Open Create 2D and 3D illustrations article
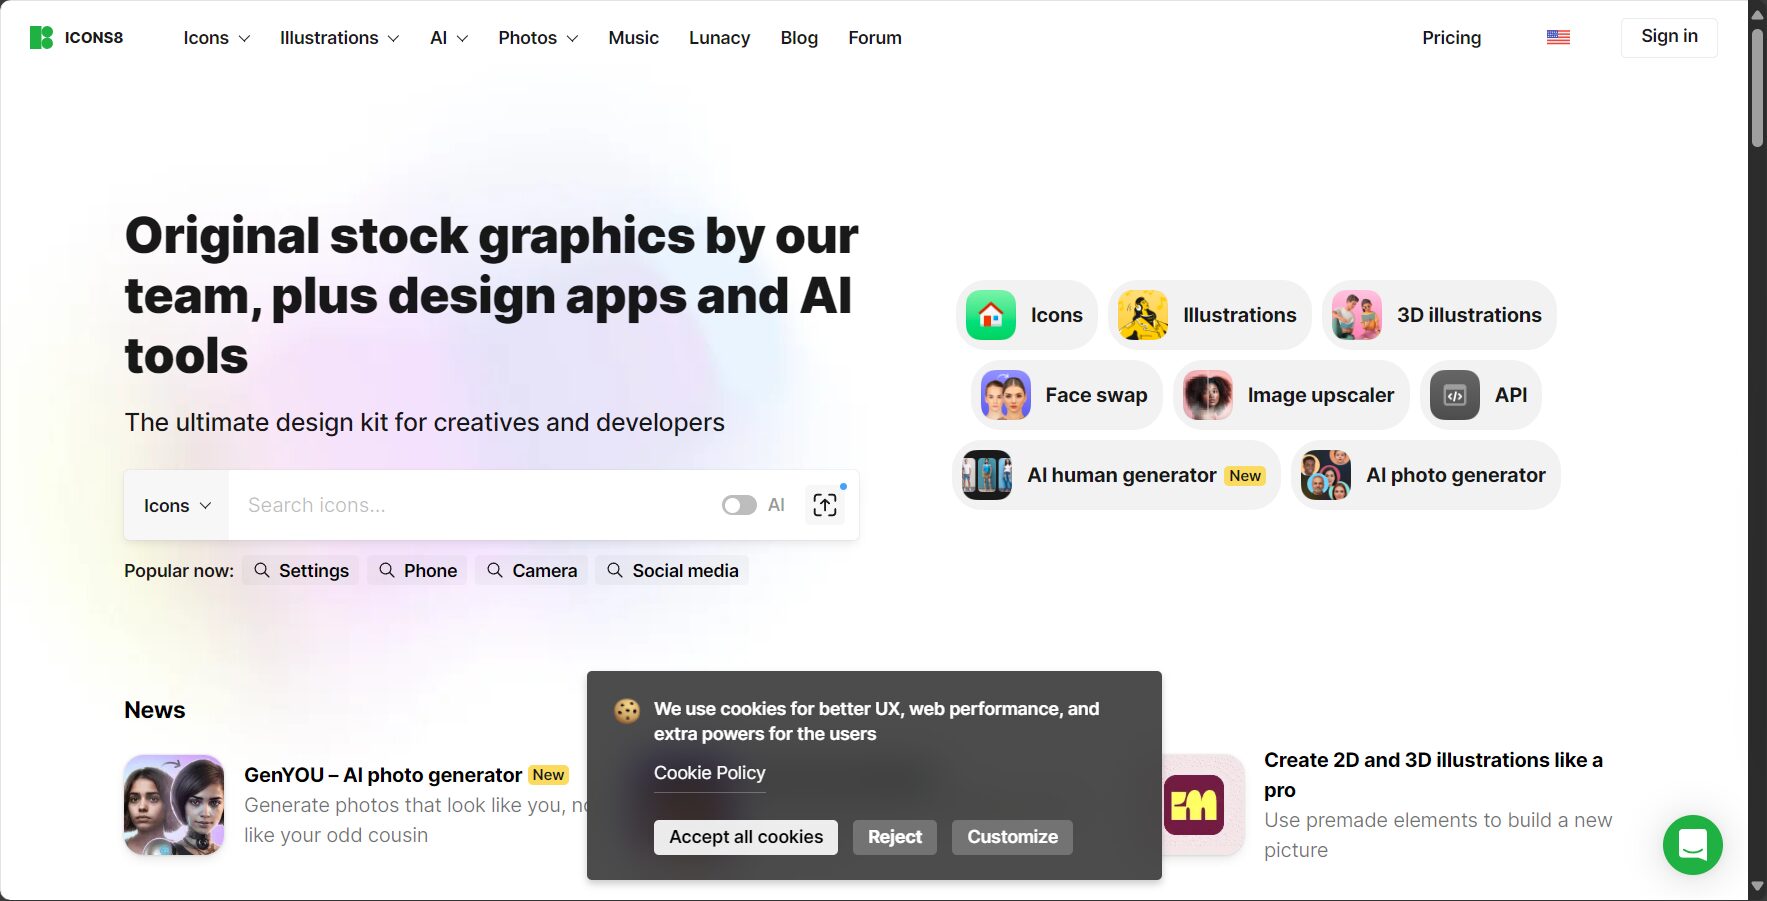This screenshot has width=1767, height=901. point(1433,775)
